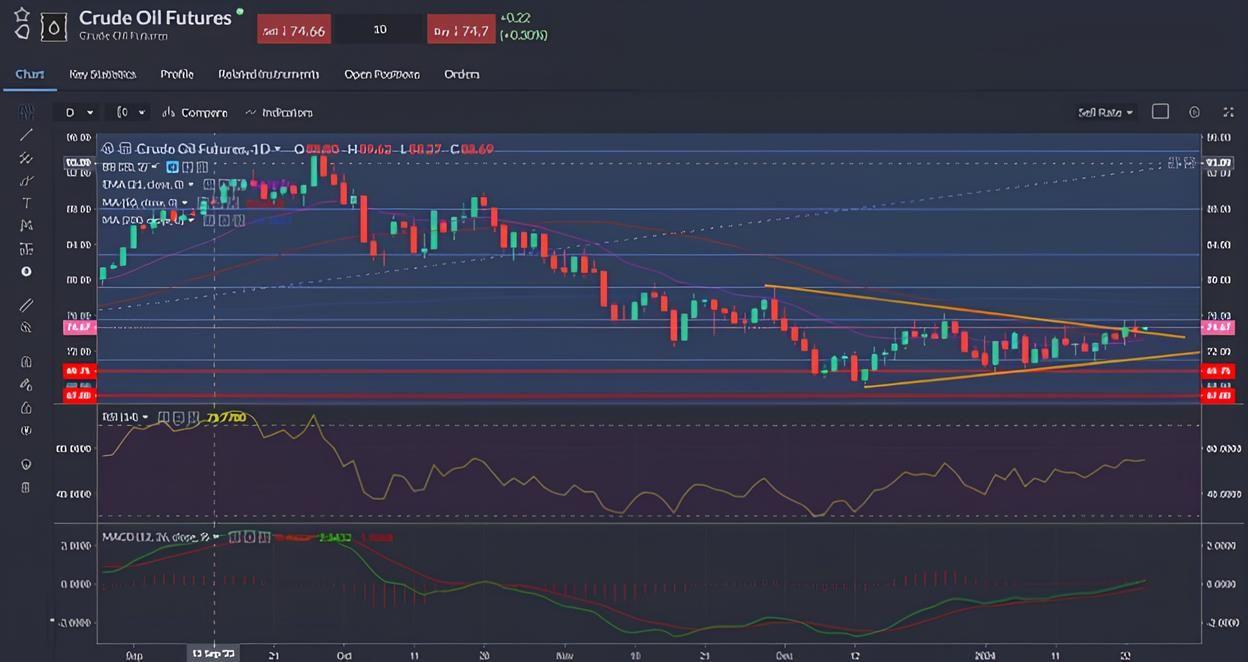Click the highlighted date label on the time axis
The height and width of the screenshot is (662, 1248).
pyautogui.click(x=213, y=654)
